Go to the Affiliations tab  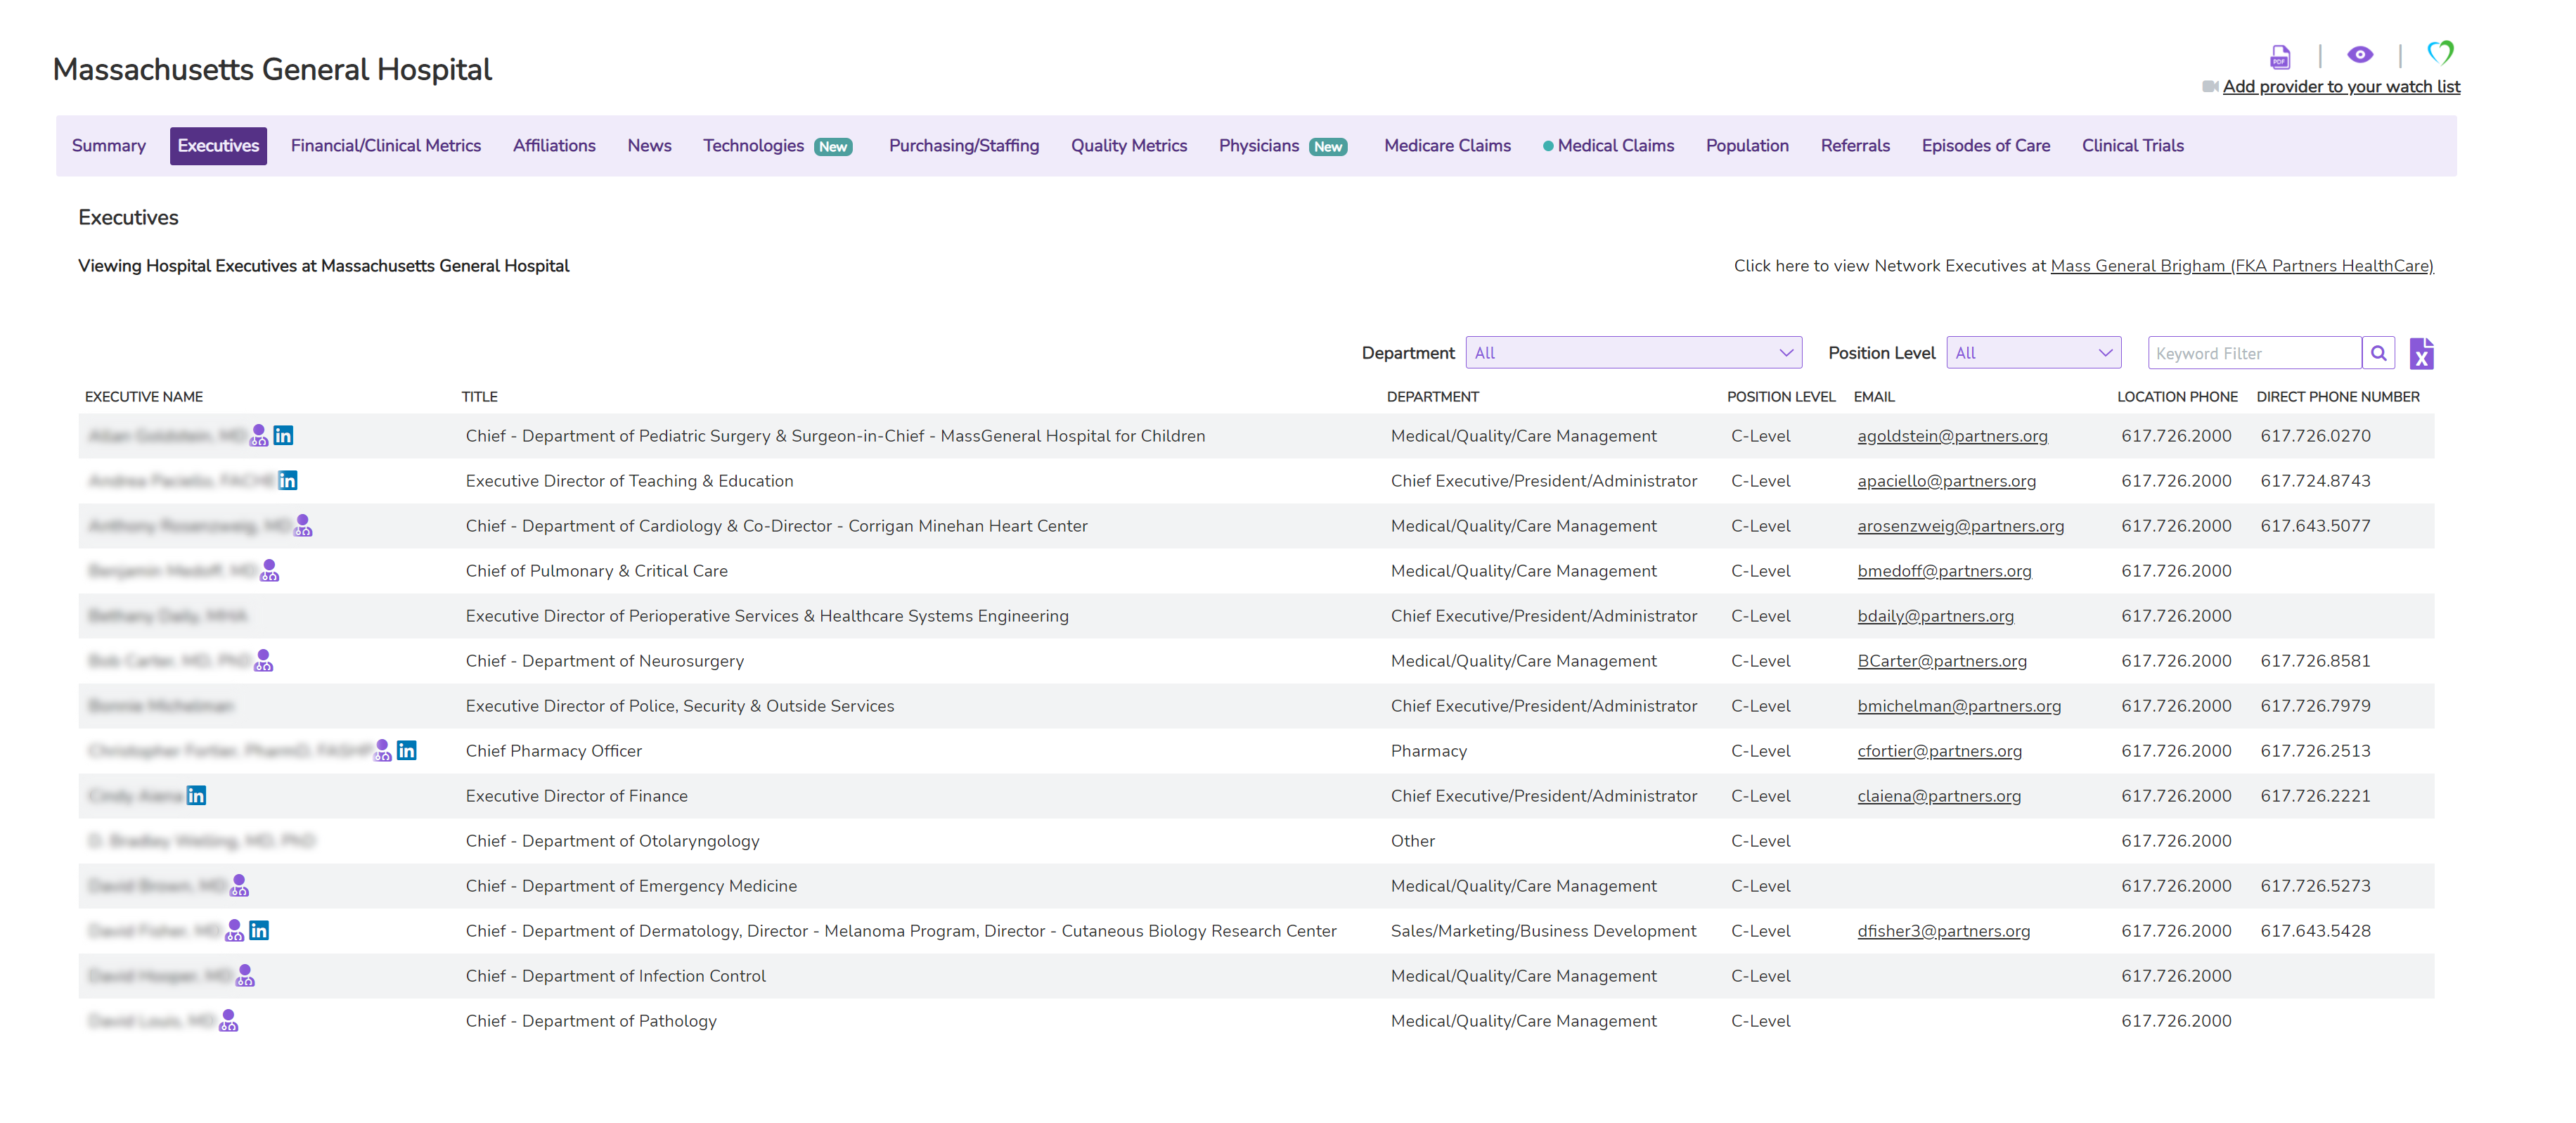[x=554, y=146]
